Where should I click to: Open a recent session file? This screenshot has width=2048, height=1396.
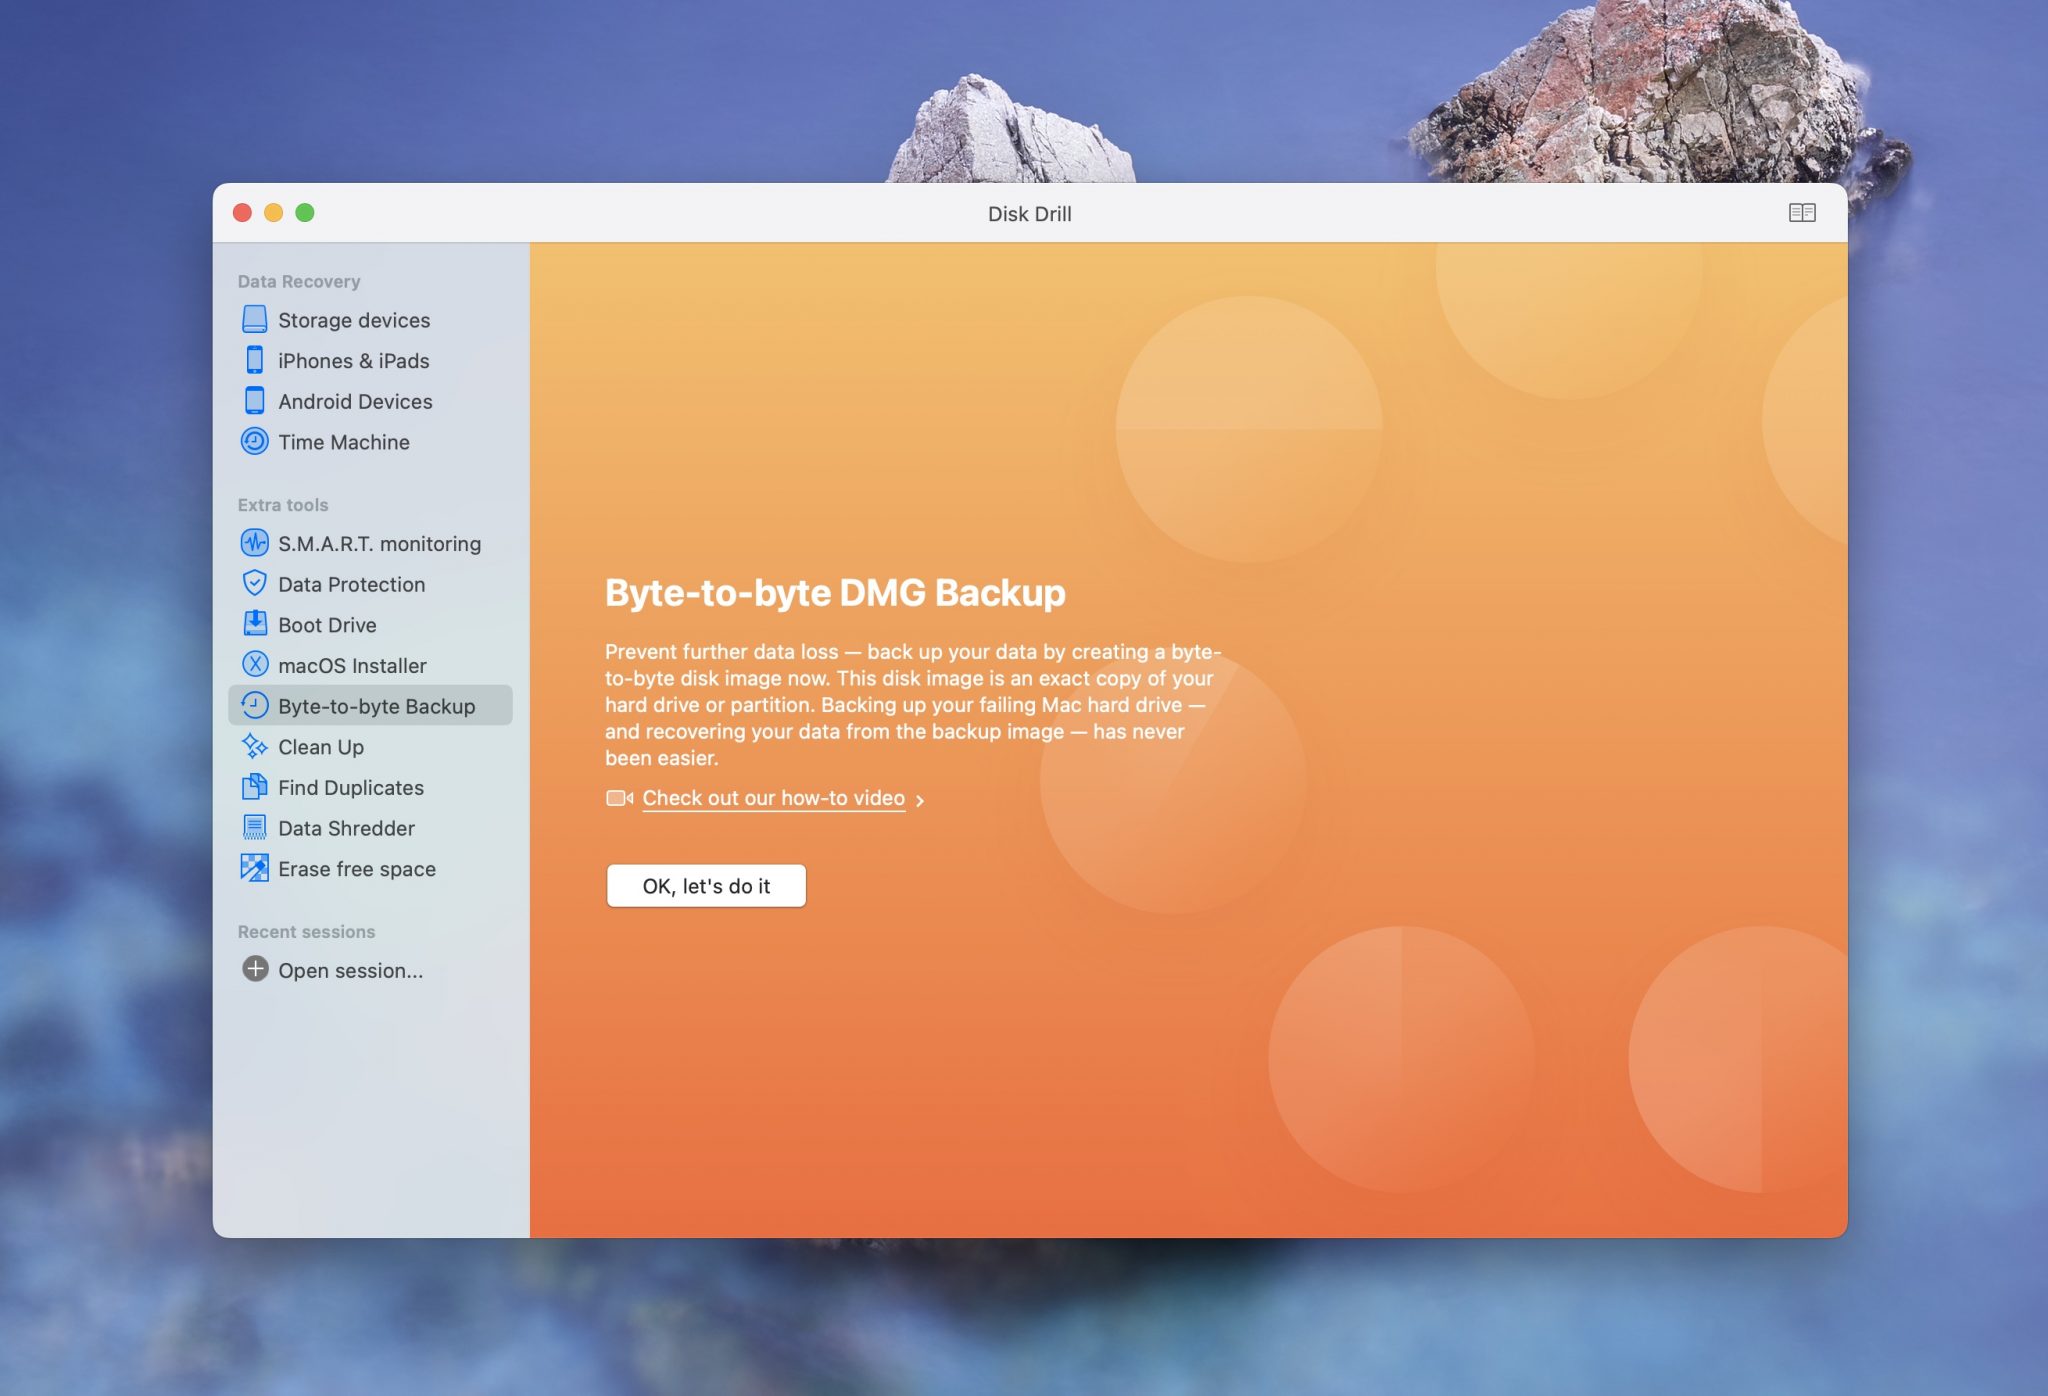(x=350, y=968)
